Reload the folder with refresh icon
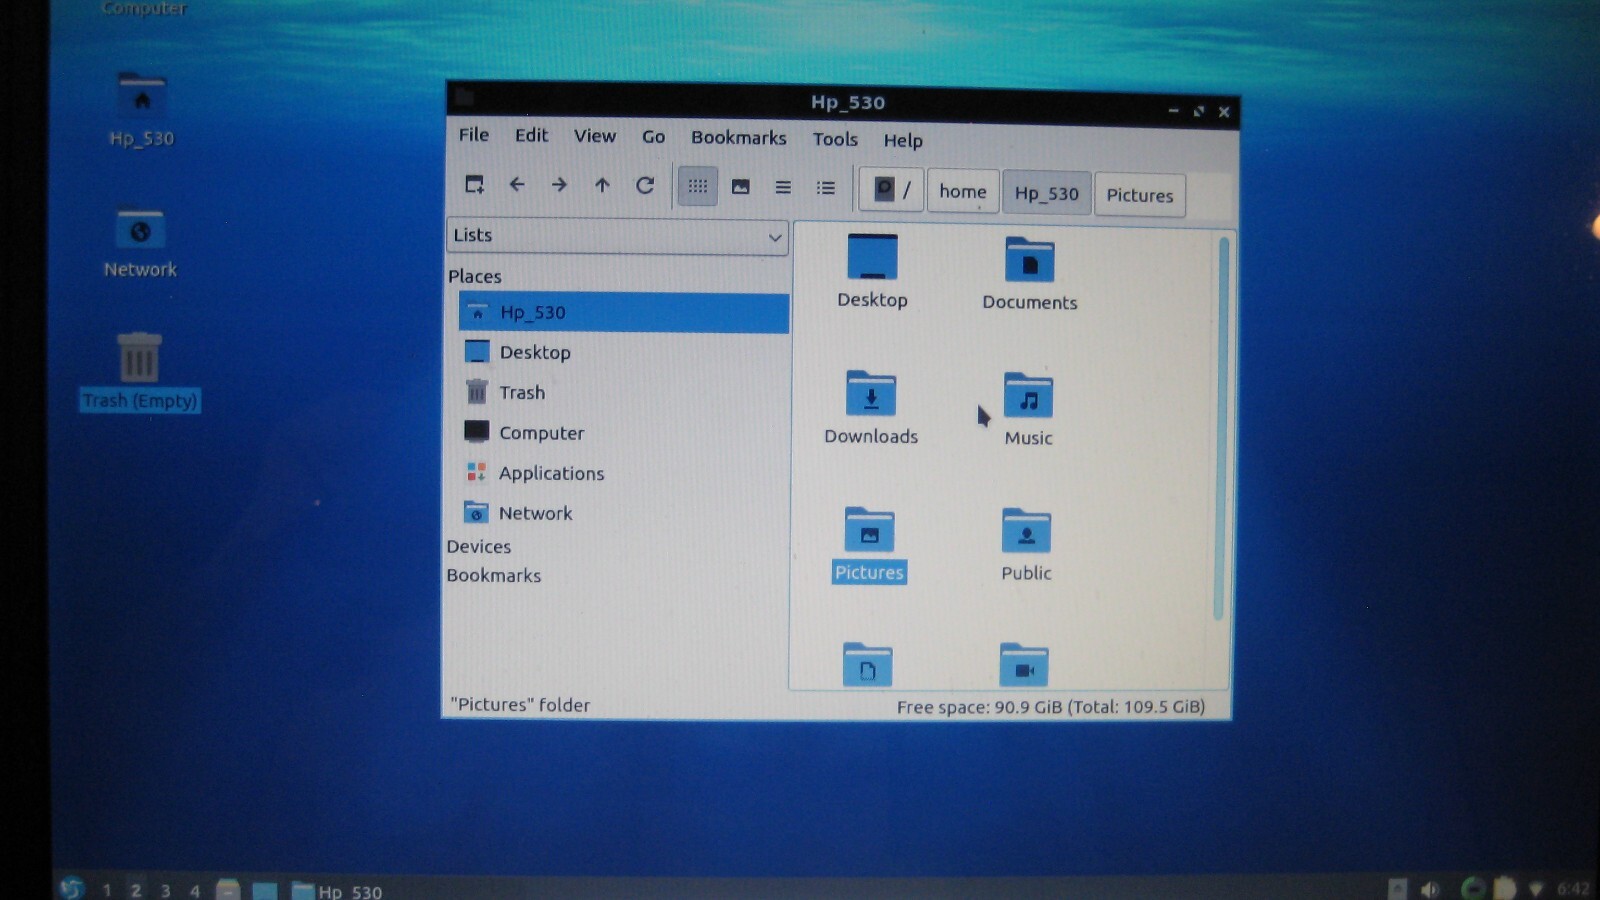The height and width of the screenshot is (900, 1600). pos(645,185)
